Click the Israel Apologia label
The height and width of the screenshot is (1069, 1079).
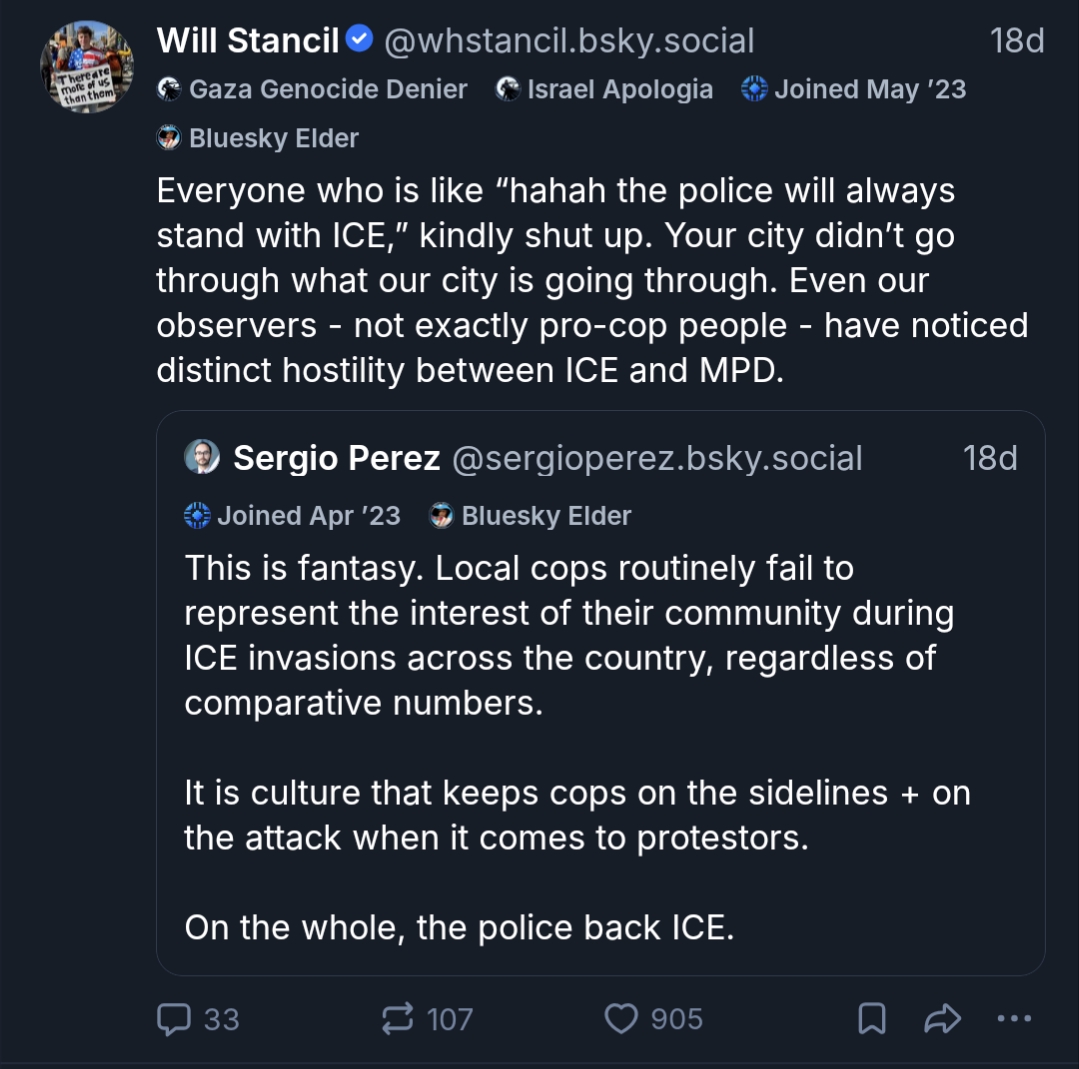click(605, 89)
